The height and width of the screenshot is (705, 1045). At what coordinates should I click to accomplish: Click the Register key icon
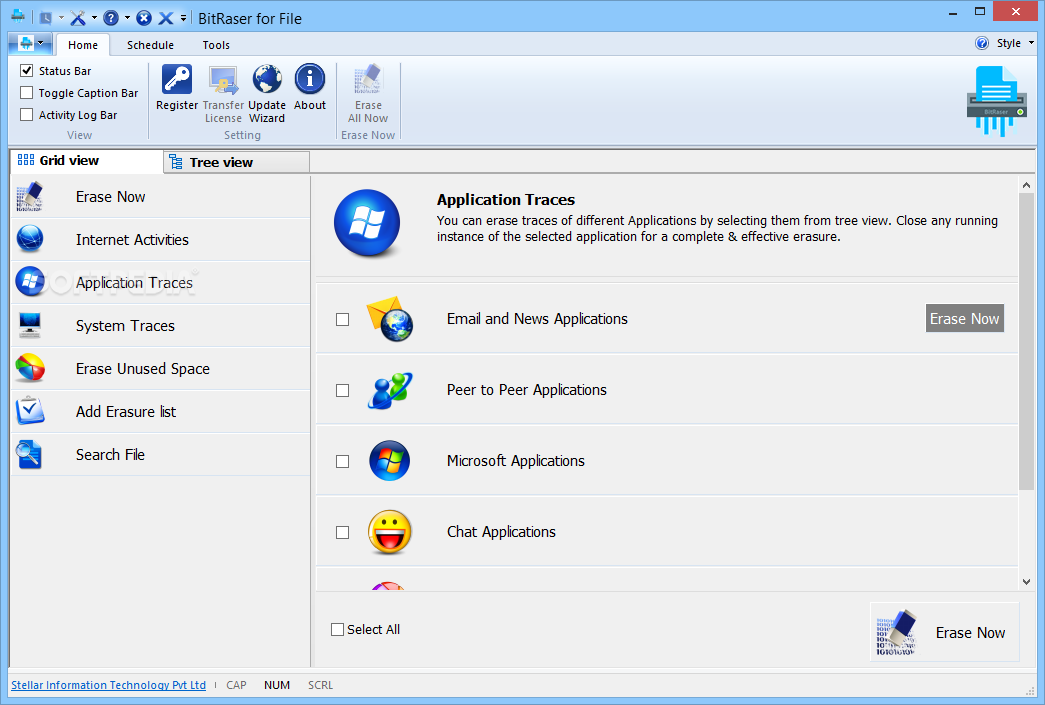pos(177,80)
